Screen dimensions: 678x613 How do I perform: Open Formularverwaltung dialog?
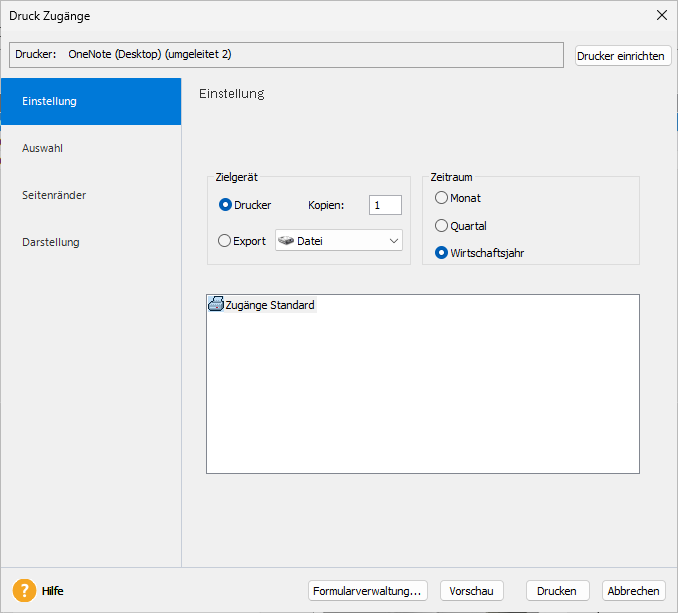tap(369, 591)
